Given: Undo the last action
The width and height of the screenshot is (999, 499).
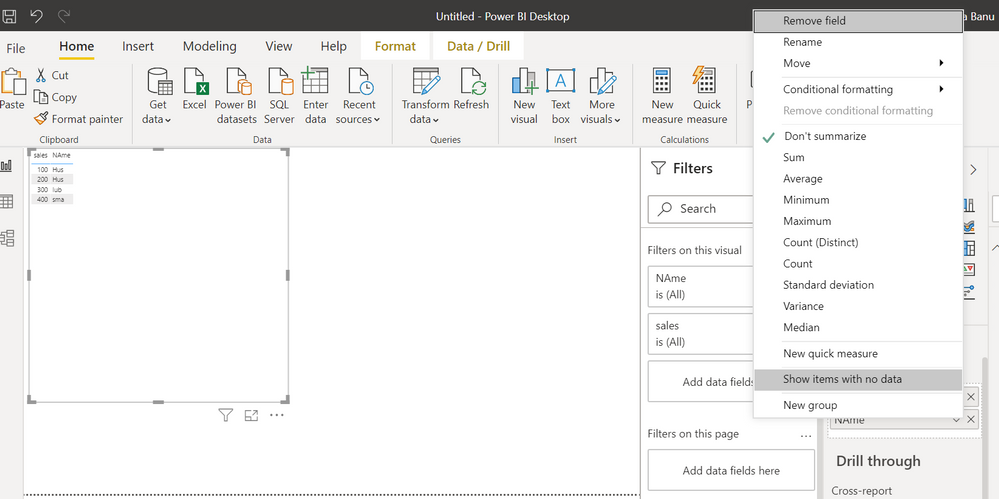Looking at the screenshot, I should point(36,16).
